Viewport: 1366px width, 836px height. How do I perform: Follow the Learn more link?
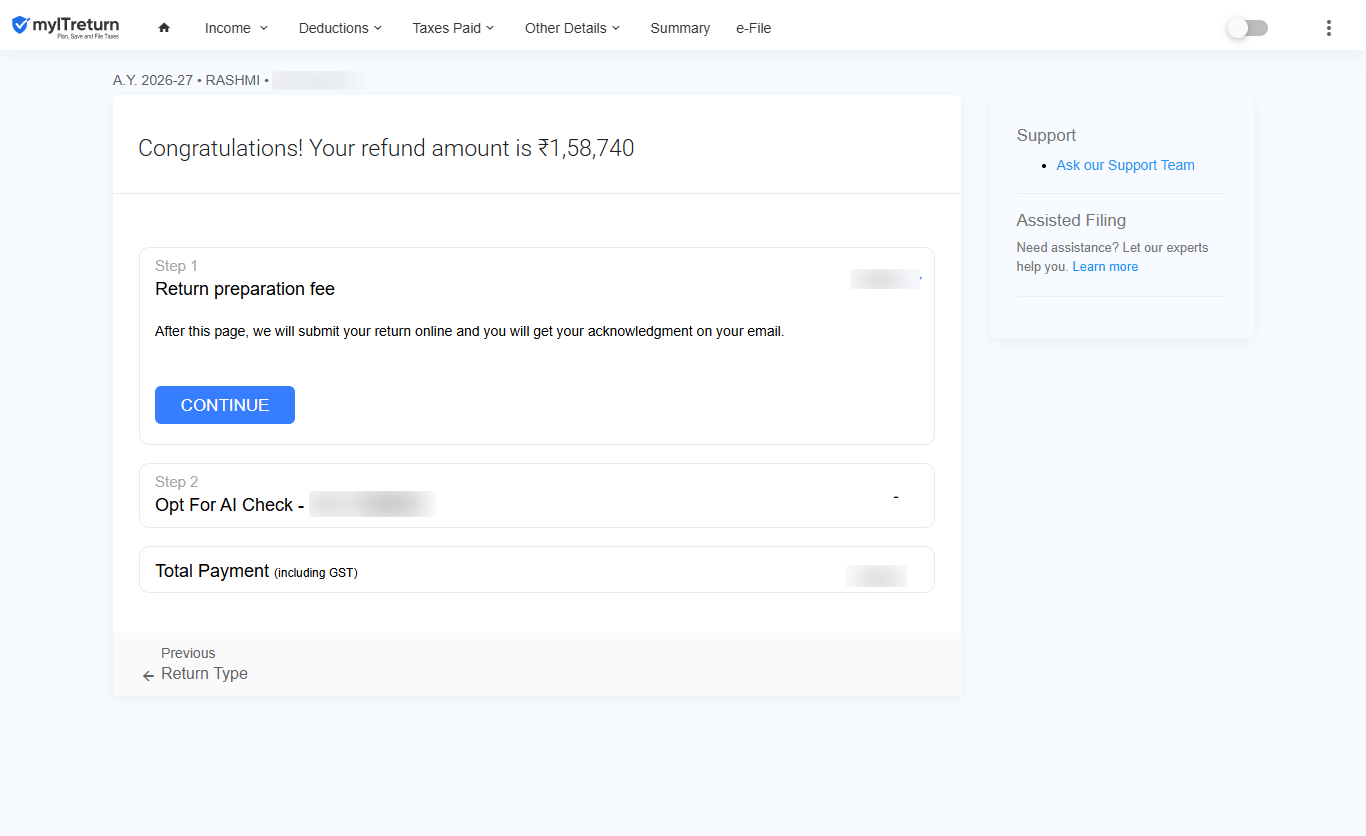[1105, 267]
